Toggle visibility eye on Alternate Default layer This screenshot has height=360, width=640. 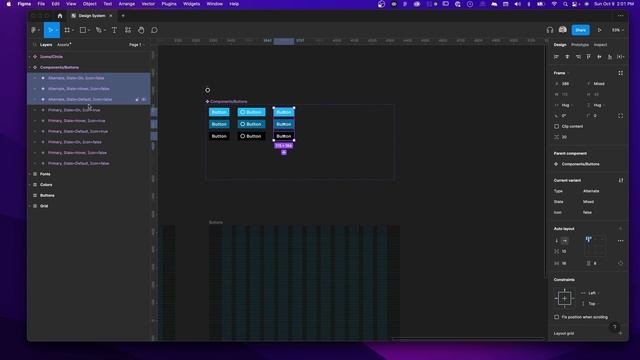click(x=144, y=100)
